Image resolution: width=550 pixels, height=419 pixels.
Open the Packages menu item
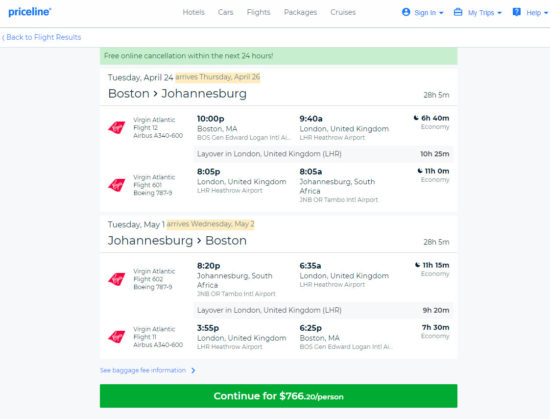(301, 12)
